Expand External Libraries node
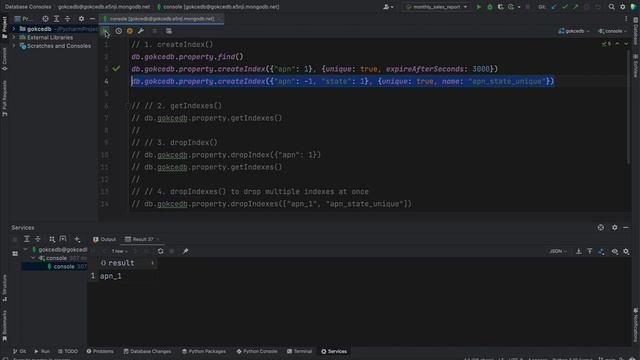 click(x=14, y=38)
